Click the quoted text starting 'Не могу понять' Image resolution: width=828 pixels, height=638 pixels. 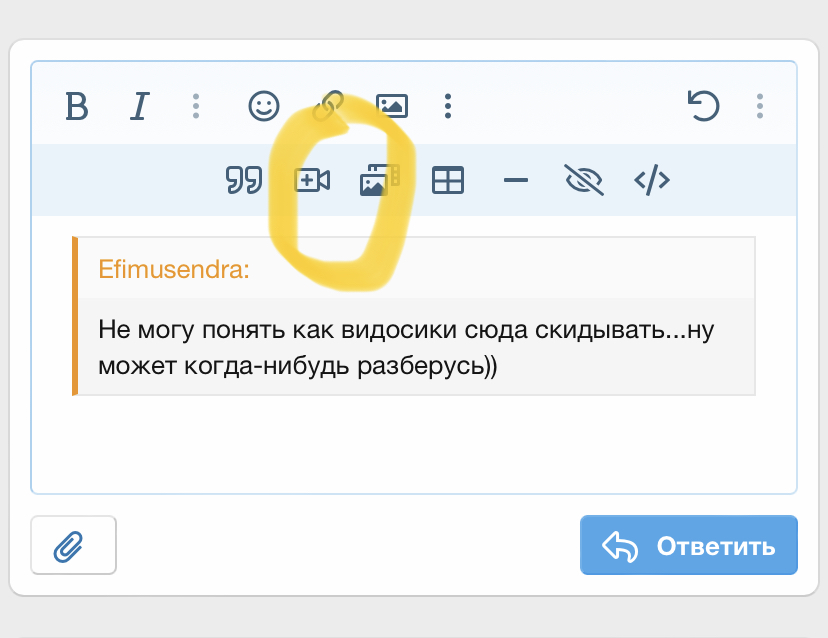pyautogui.click(x=406, y=347)
